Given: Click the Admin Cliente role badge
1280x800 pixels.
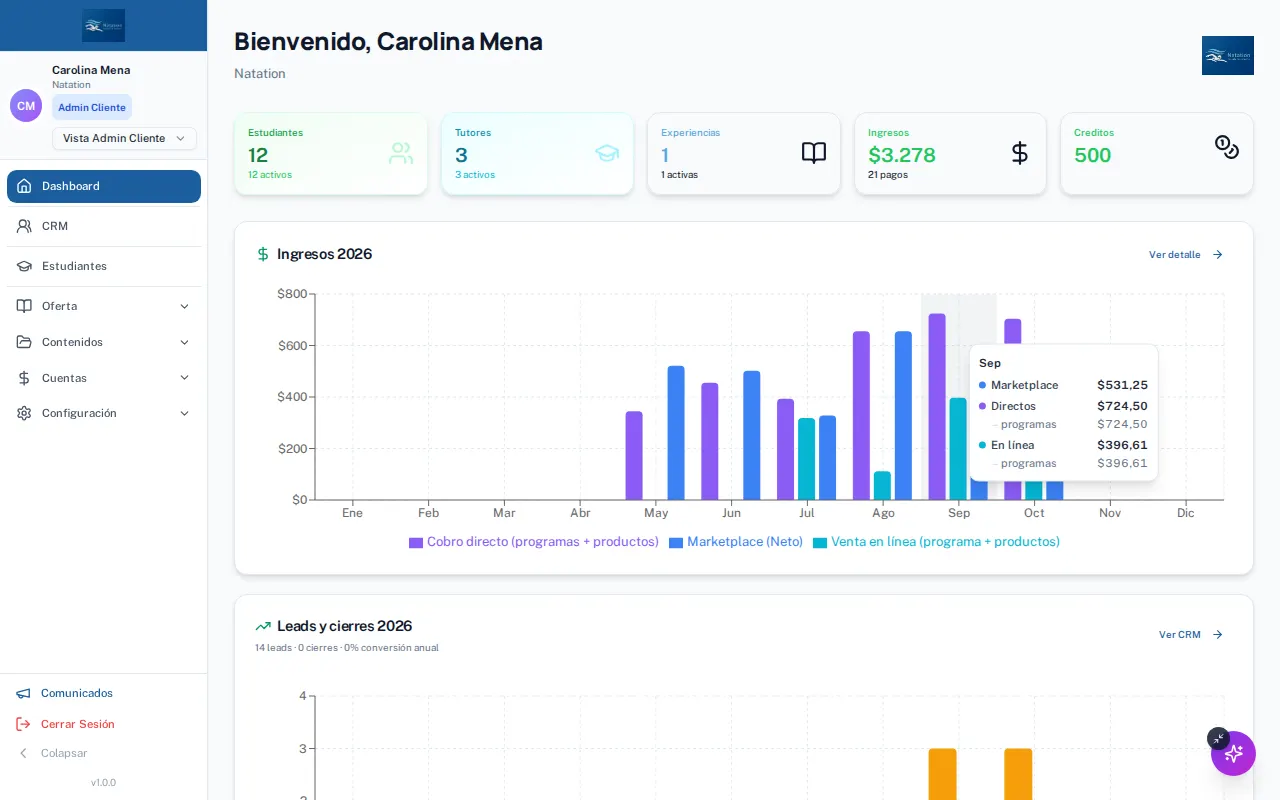Looking at the screenshot, I should pyautogui.click(x=92, y=107).
